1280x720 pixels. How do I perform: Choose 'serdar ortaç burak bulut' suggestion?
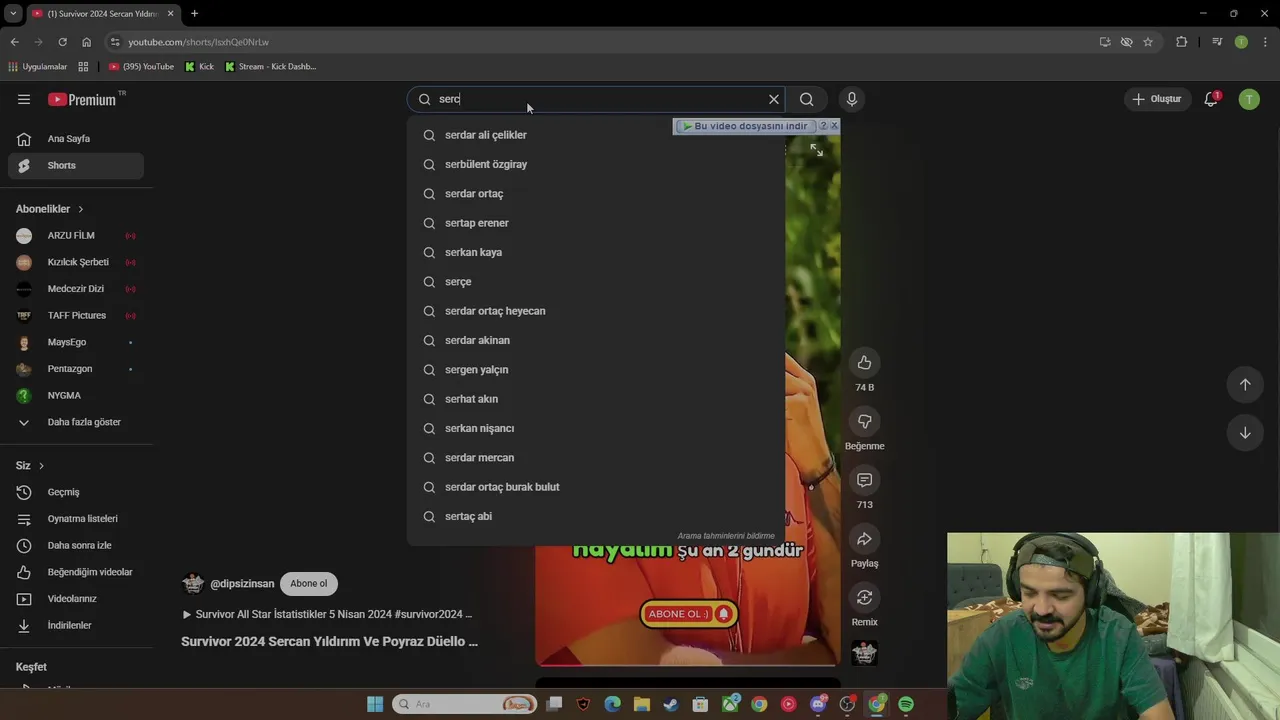coord(595,487)
